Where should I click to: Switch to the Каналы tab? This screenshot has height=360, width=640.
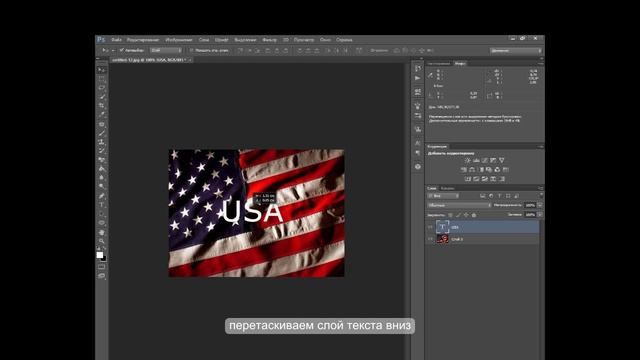point(447,189)
